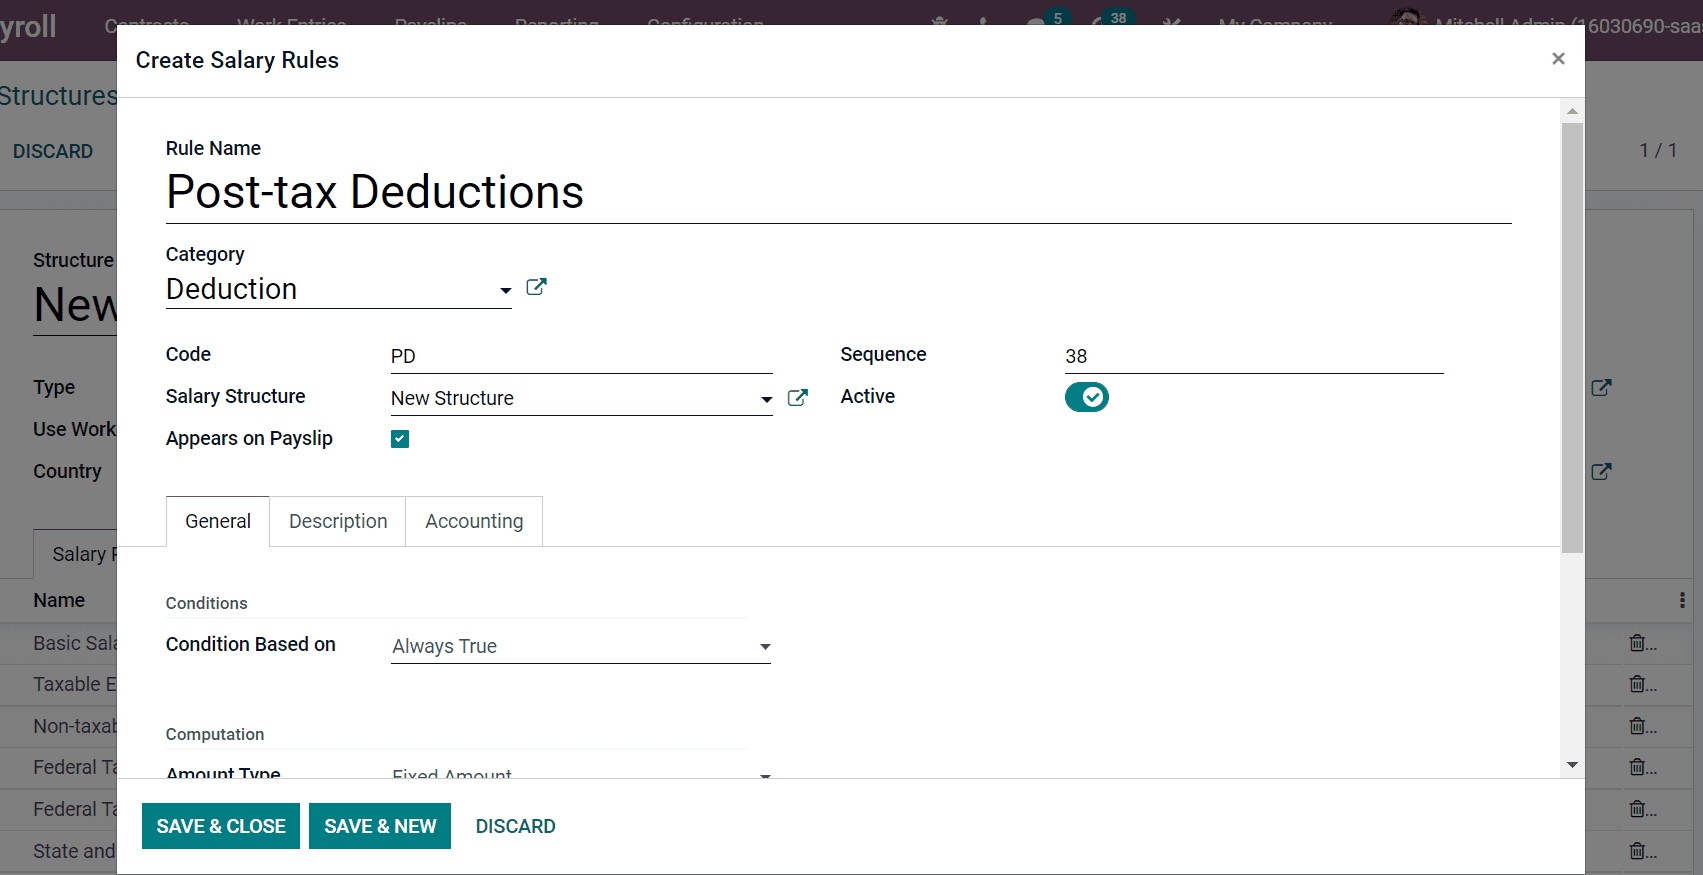Switch to the Description tab
Screen dimensions: 1703x875
point(338,521)
